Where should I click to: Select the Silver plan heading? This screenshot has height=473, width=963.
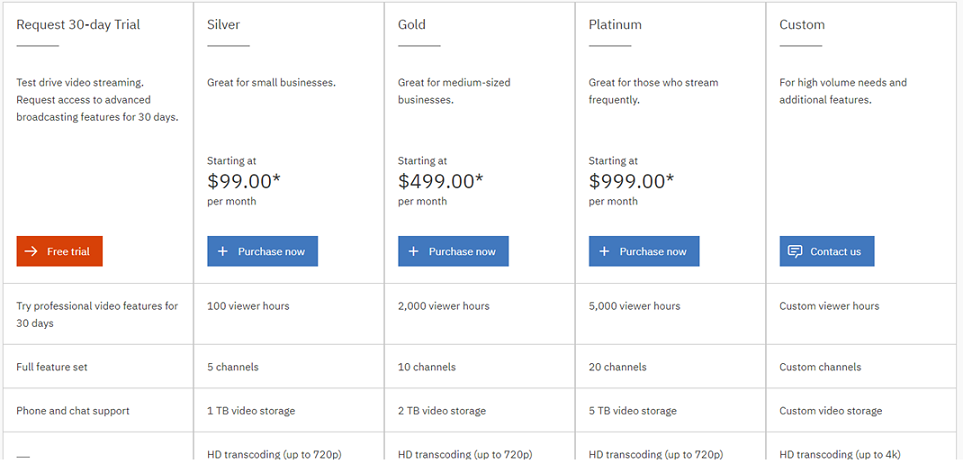[x=224, y=25]
